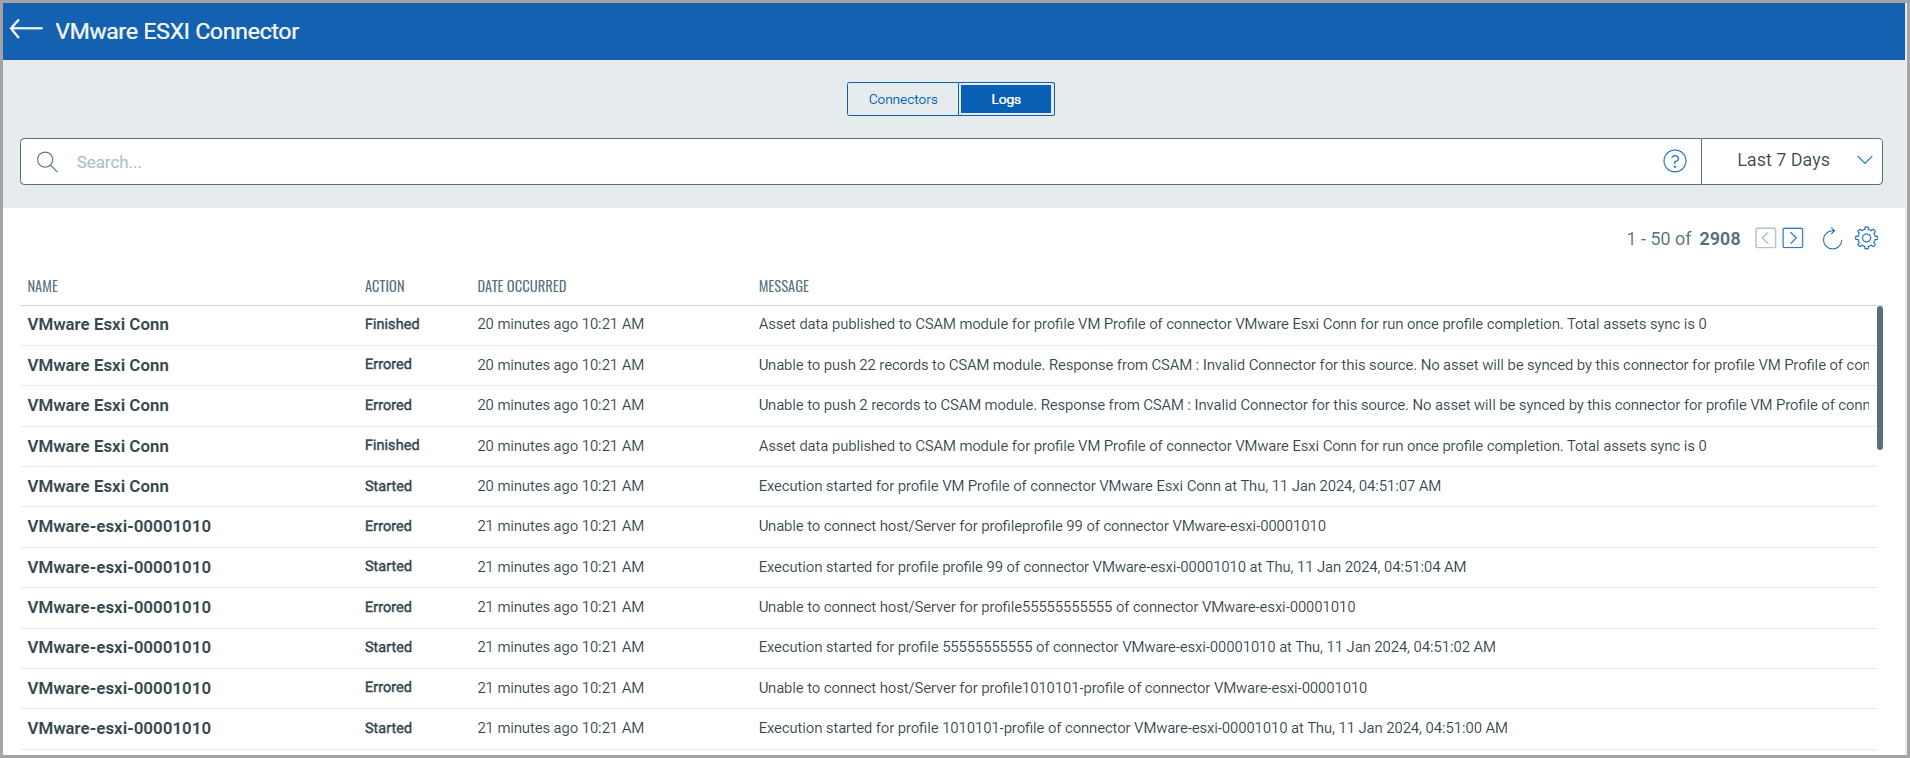Click the back arrow icon
The width and height of the screenshot is (1910, 758).
[26, 30]
